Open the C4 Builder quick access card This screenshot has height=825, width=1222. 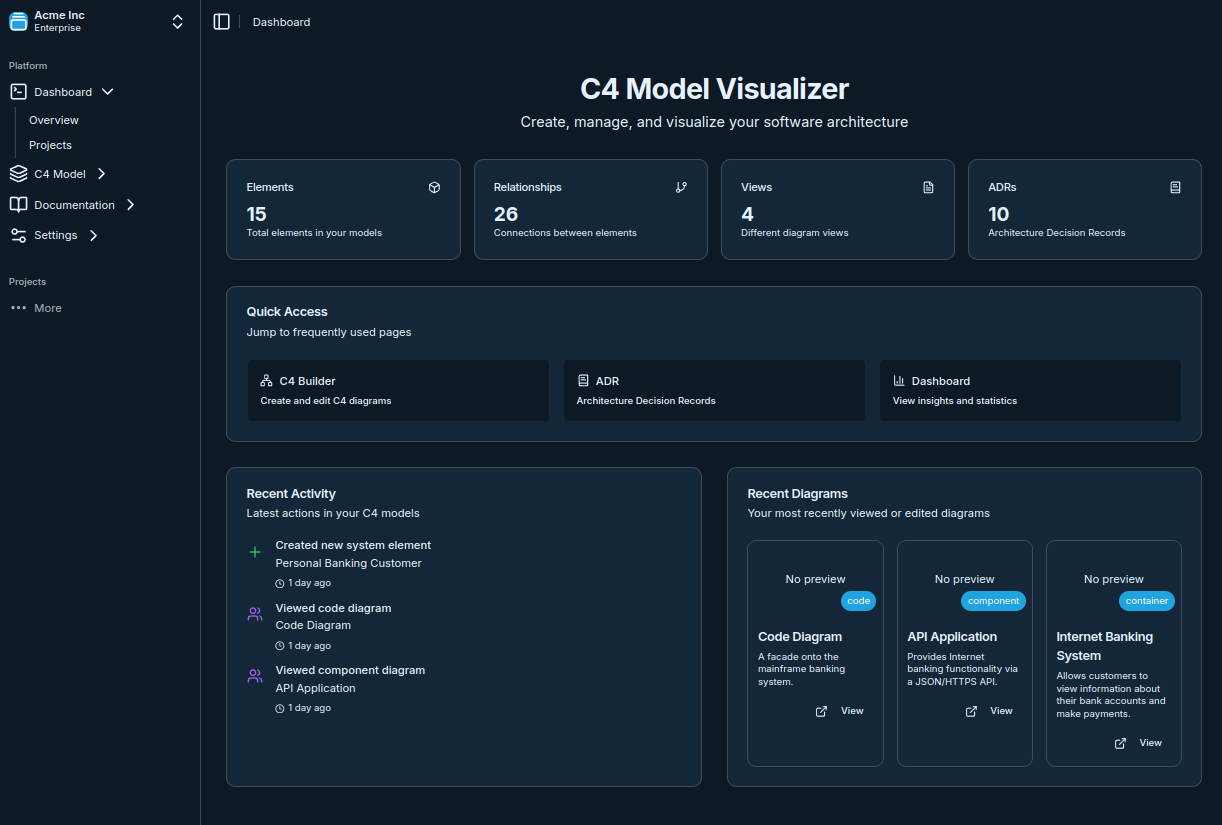click(x=398, y=390)
